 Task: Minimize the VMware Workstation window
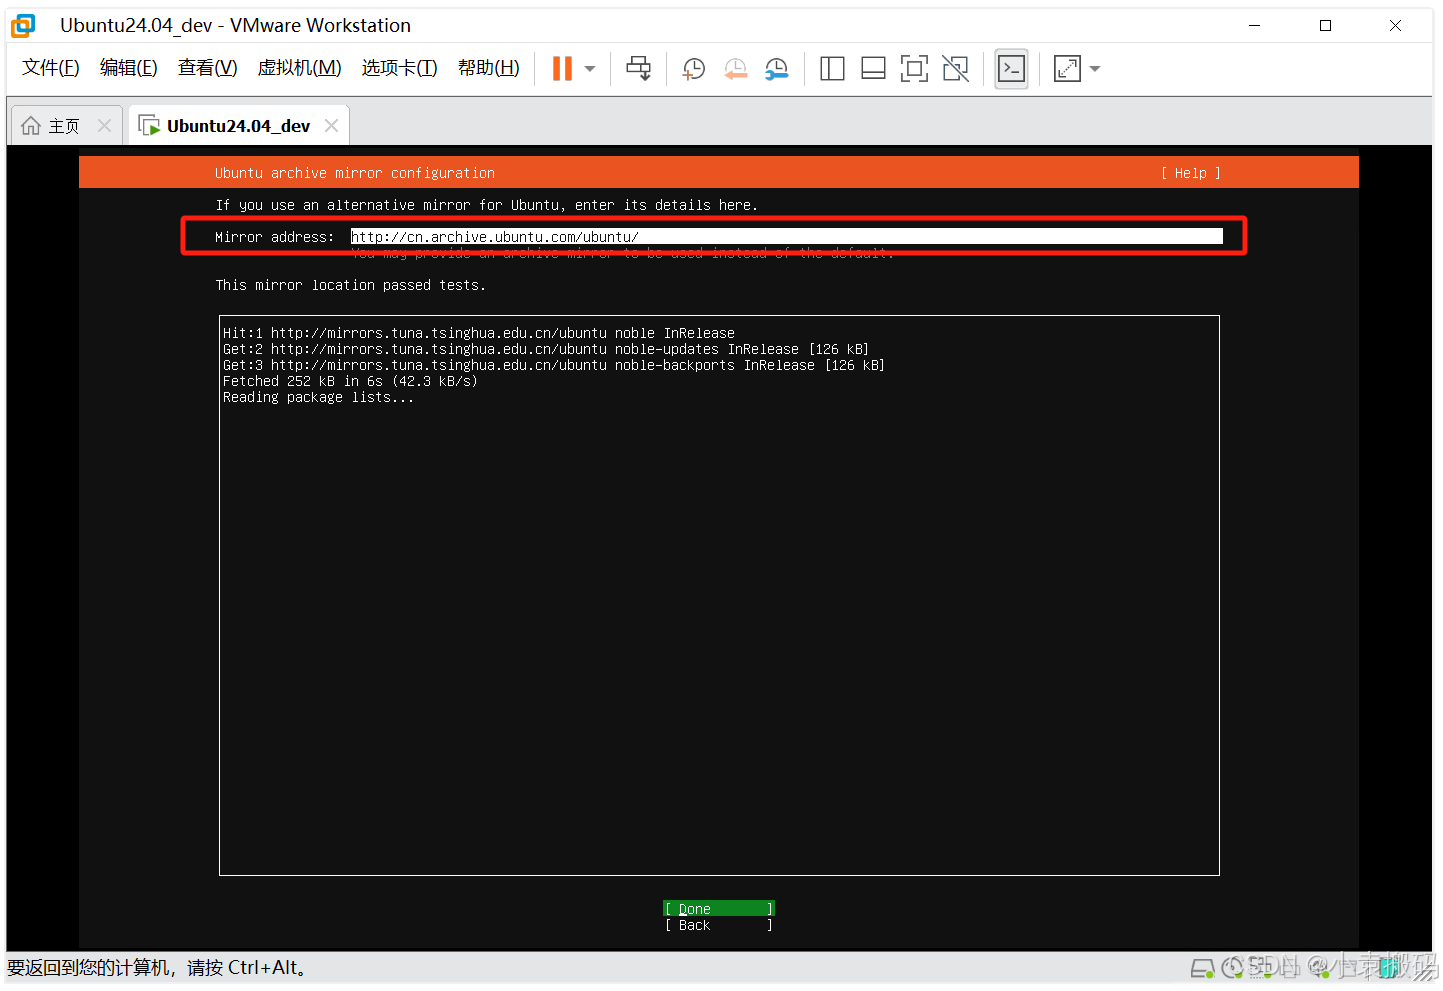point(1255,26)
